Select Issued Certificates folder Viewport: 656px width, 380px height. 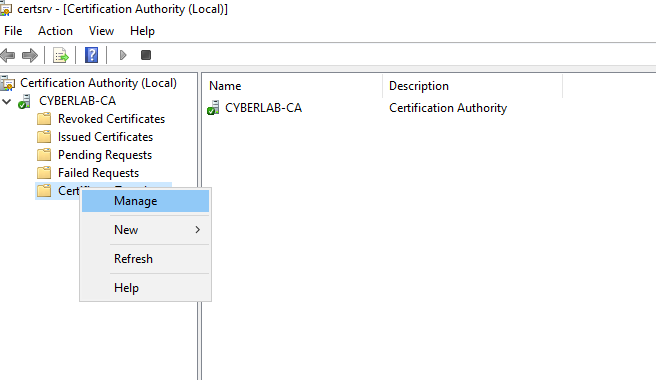[105, 137]
